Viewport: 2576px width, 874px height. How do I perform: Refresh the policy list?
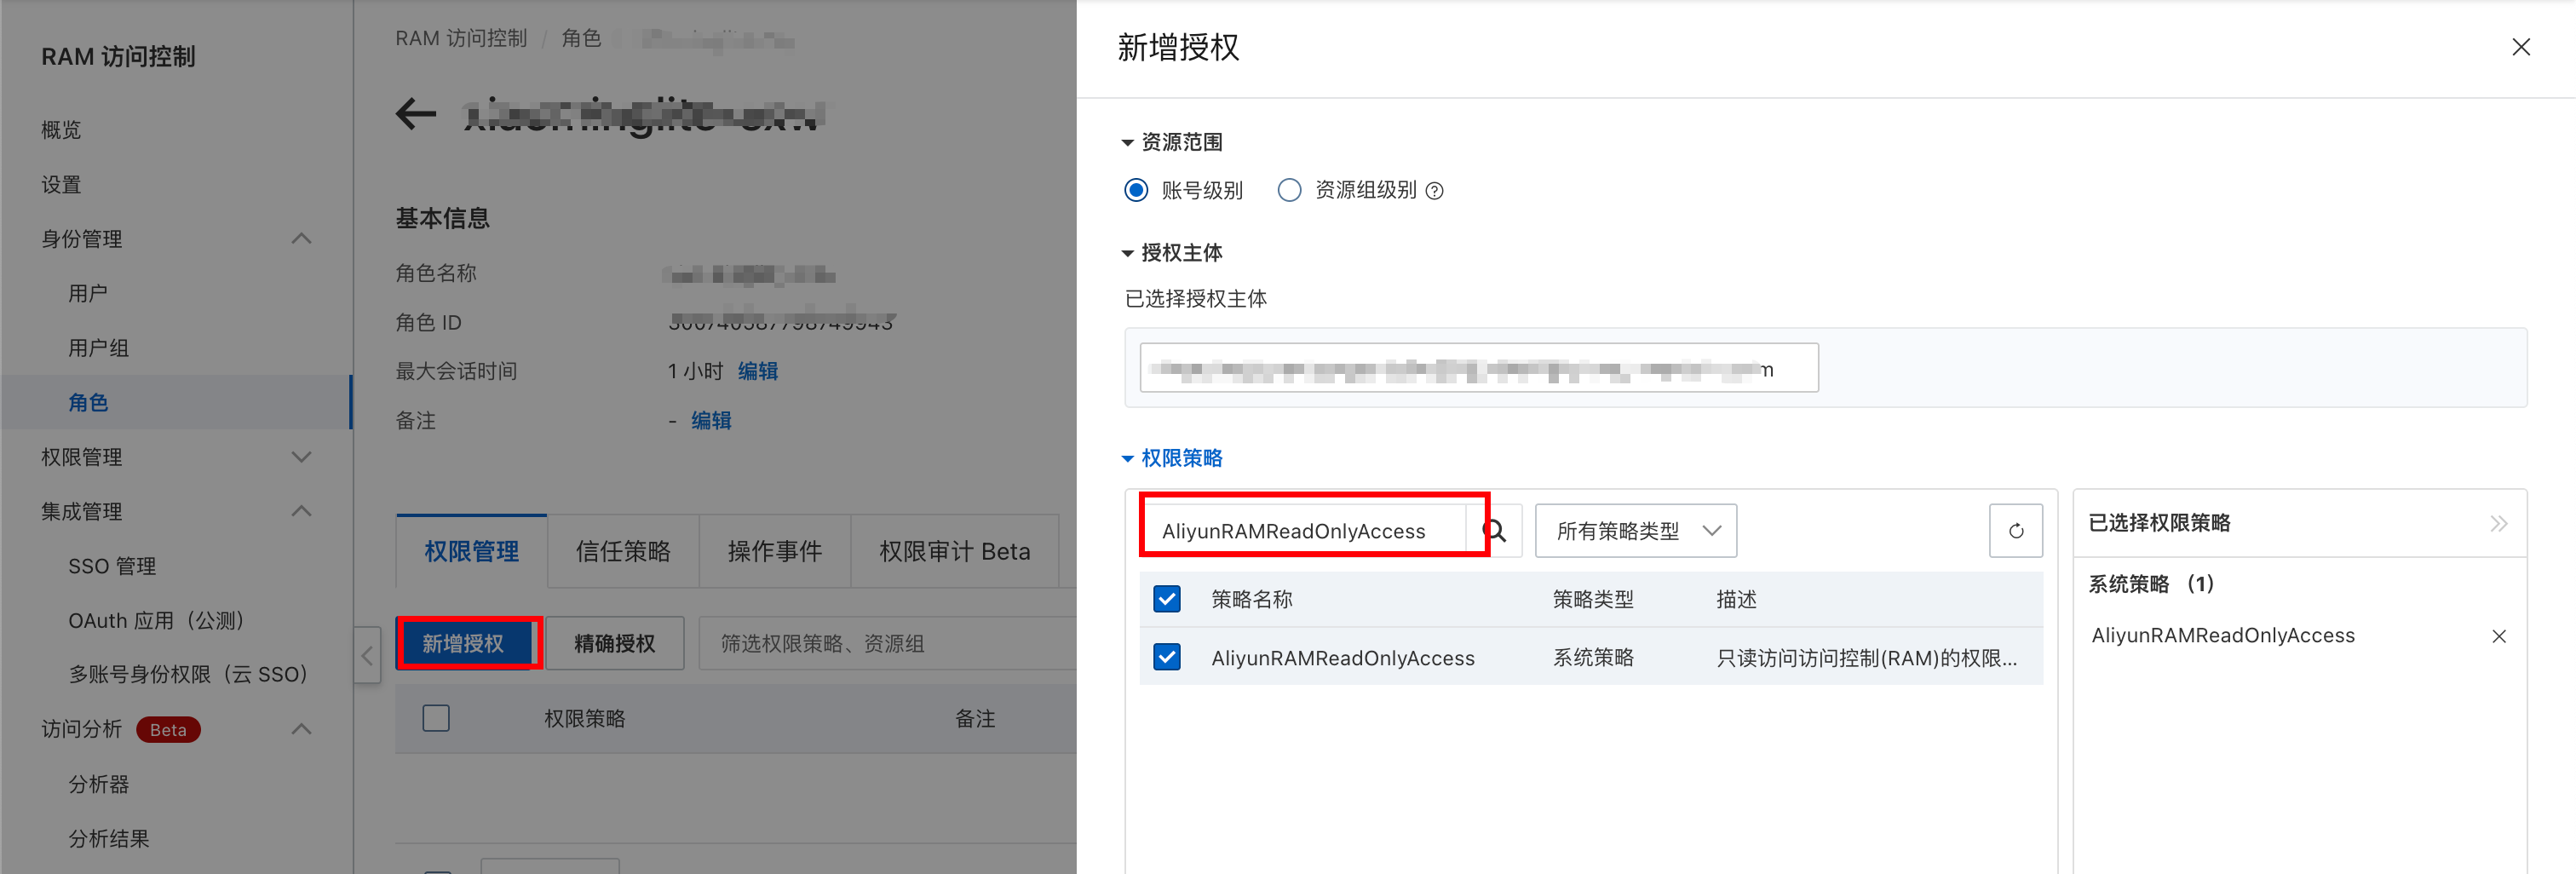pyautogui.click(x=2015, y=531)
